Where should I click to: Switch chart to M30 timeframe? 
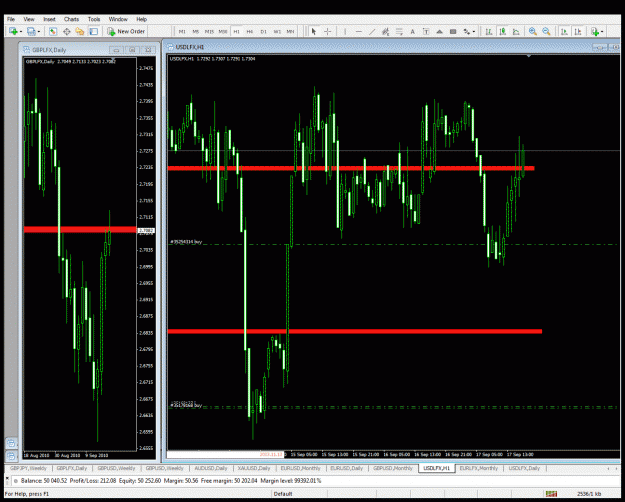tap(223, 31)
